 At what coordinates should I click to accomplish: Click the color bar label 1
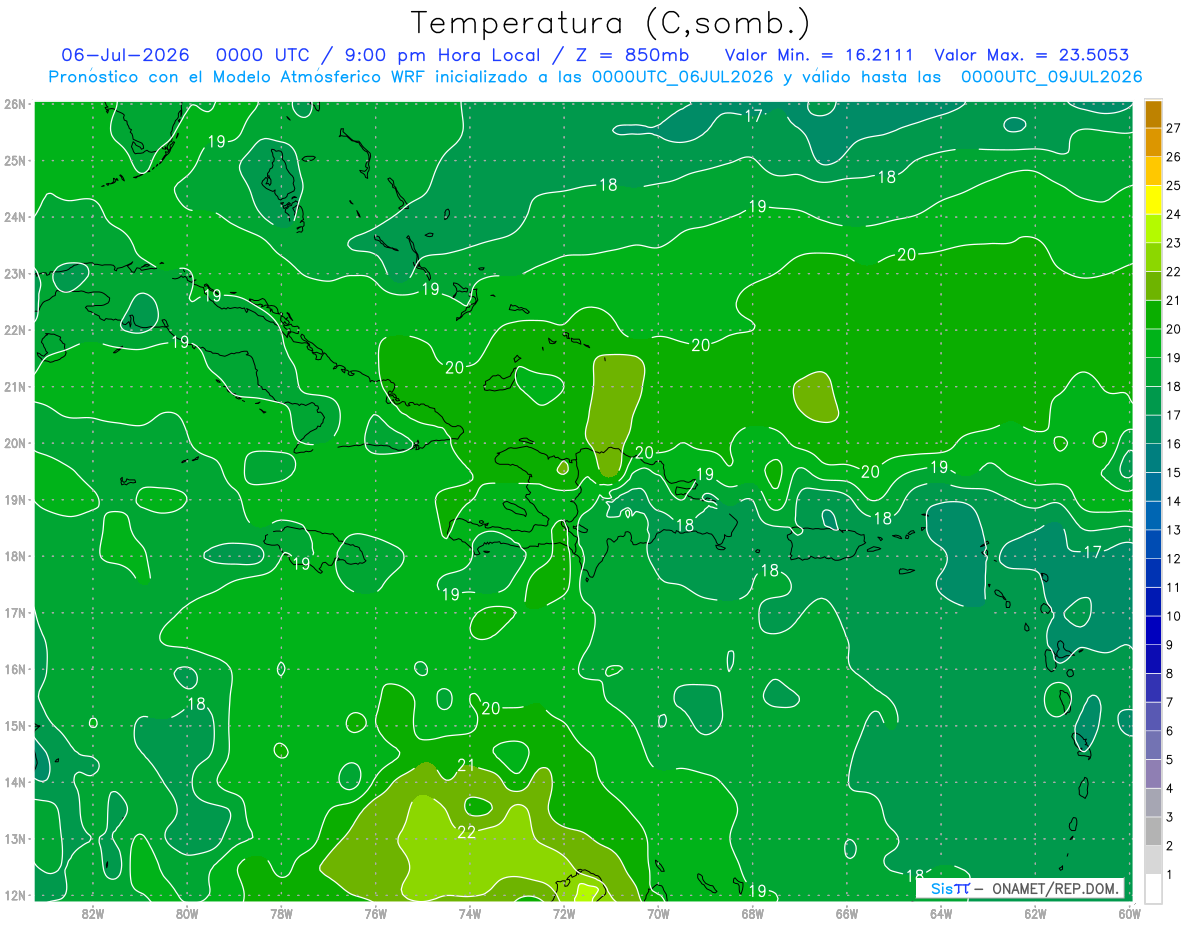pos(1170,874)
